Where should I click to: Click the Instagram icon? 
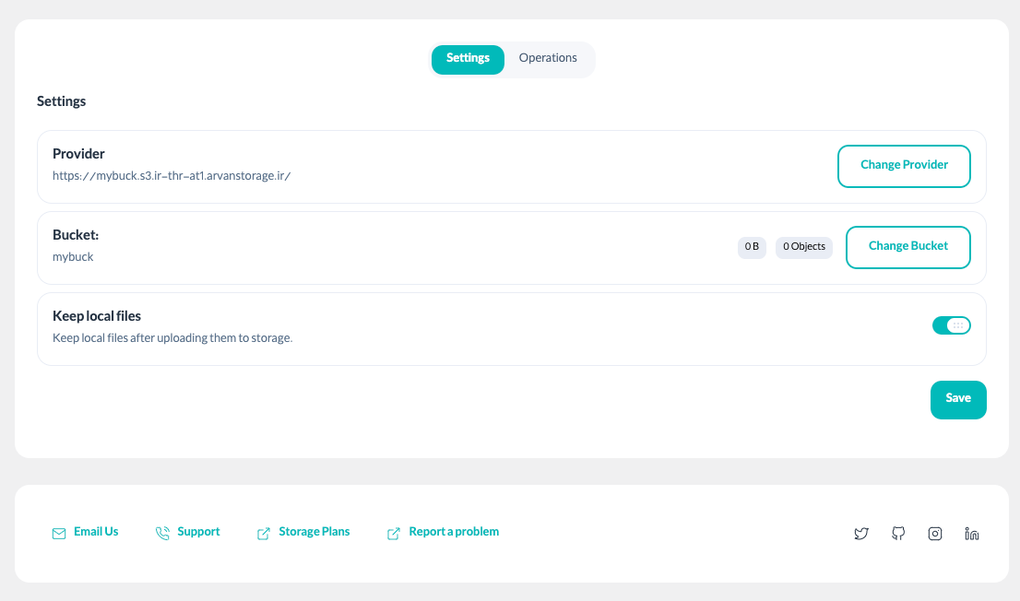tap(935, 533)
